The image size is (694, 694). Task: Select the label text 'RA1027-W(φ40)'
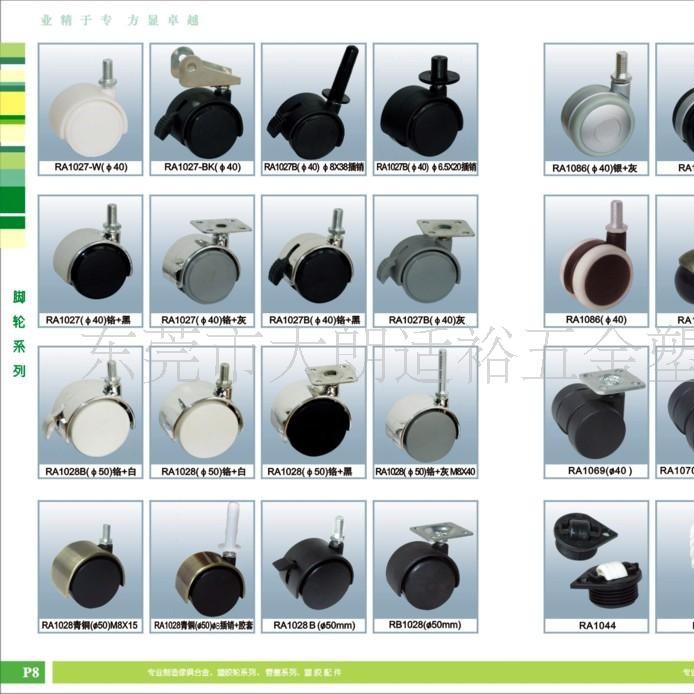point(91,167)
